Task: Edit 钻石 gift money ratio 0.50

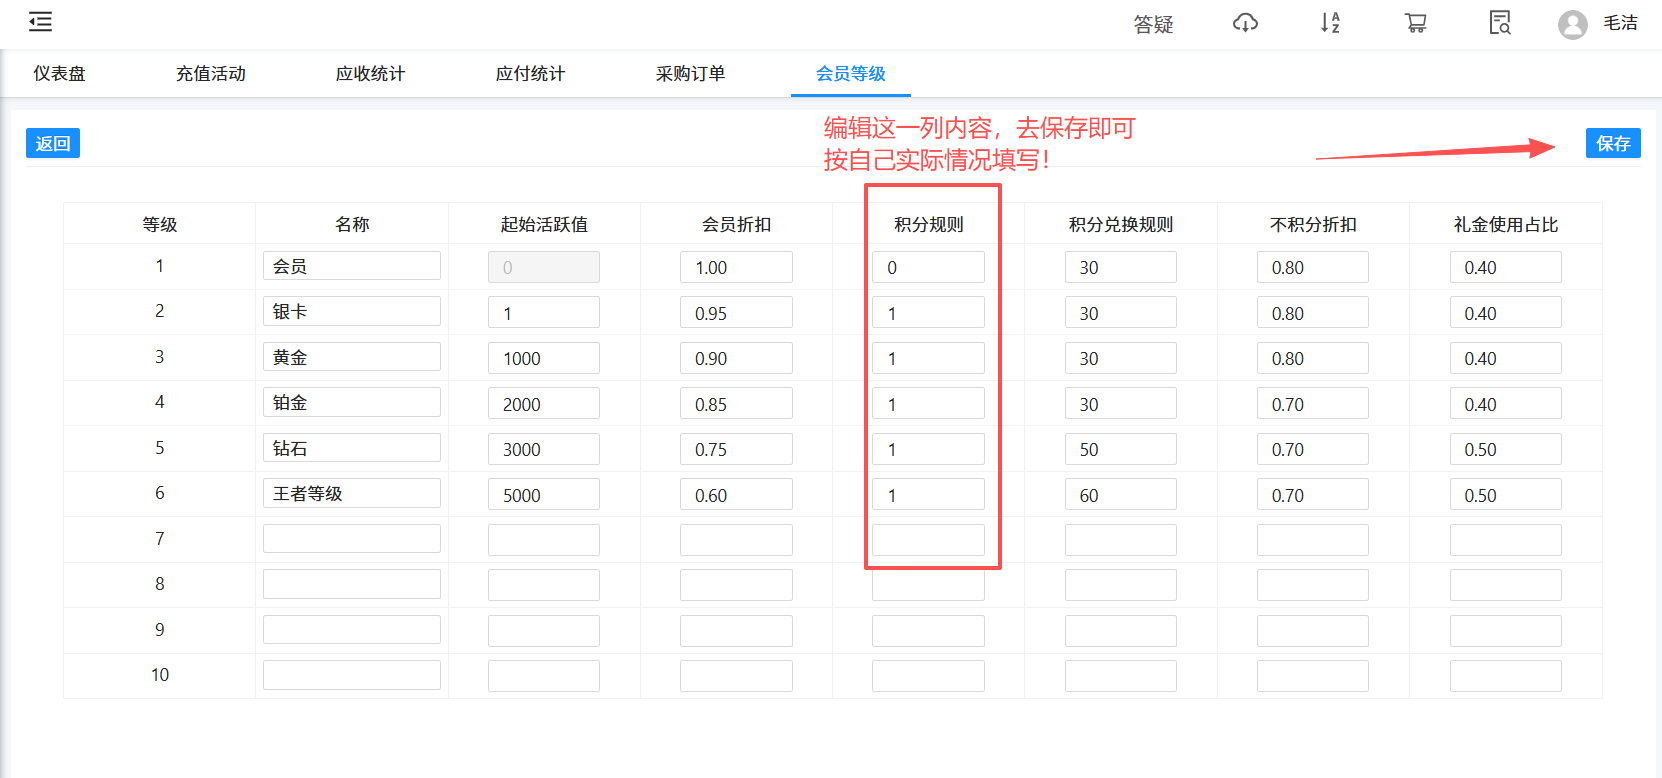Action: point(1506,449)
